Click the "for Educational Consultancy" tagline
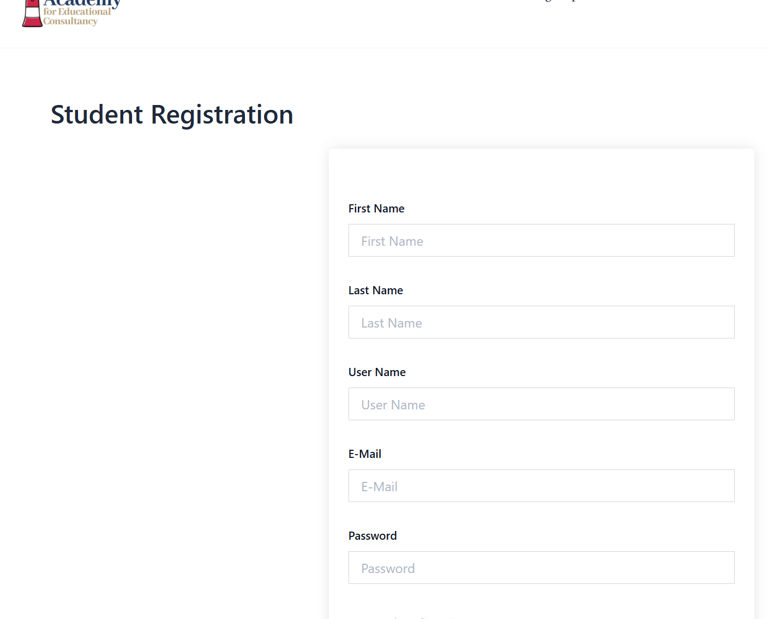 click(77, 17)
